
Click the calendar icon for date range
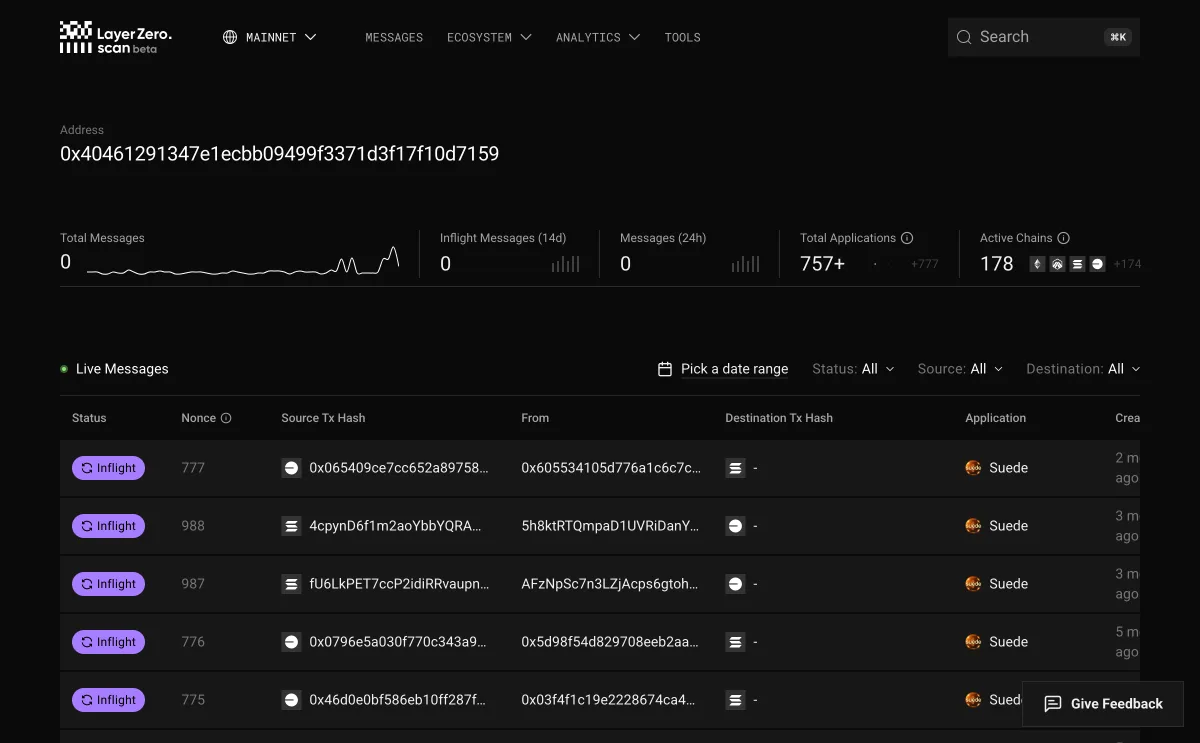pyautogui.click(x=665, y=369)
